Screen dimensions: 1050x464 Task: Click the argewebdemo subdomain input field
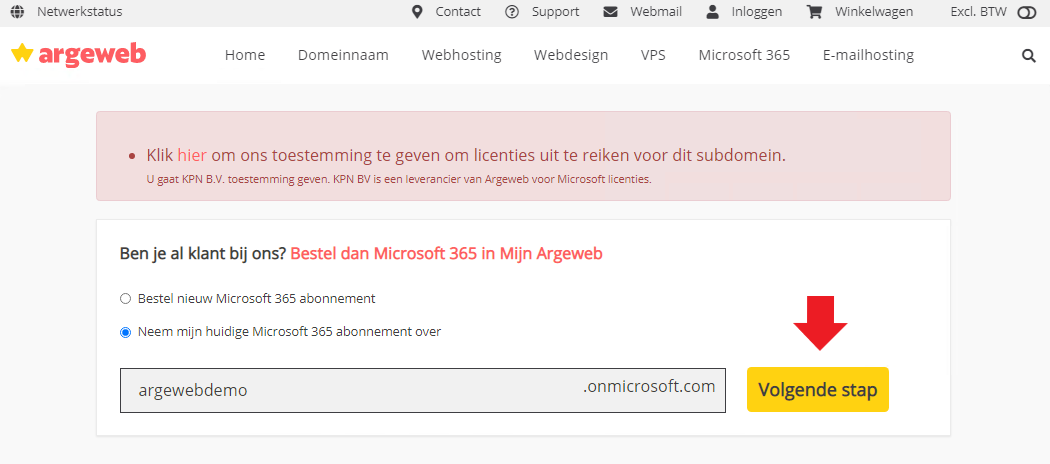point(423,390)
